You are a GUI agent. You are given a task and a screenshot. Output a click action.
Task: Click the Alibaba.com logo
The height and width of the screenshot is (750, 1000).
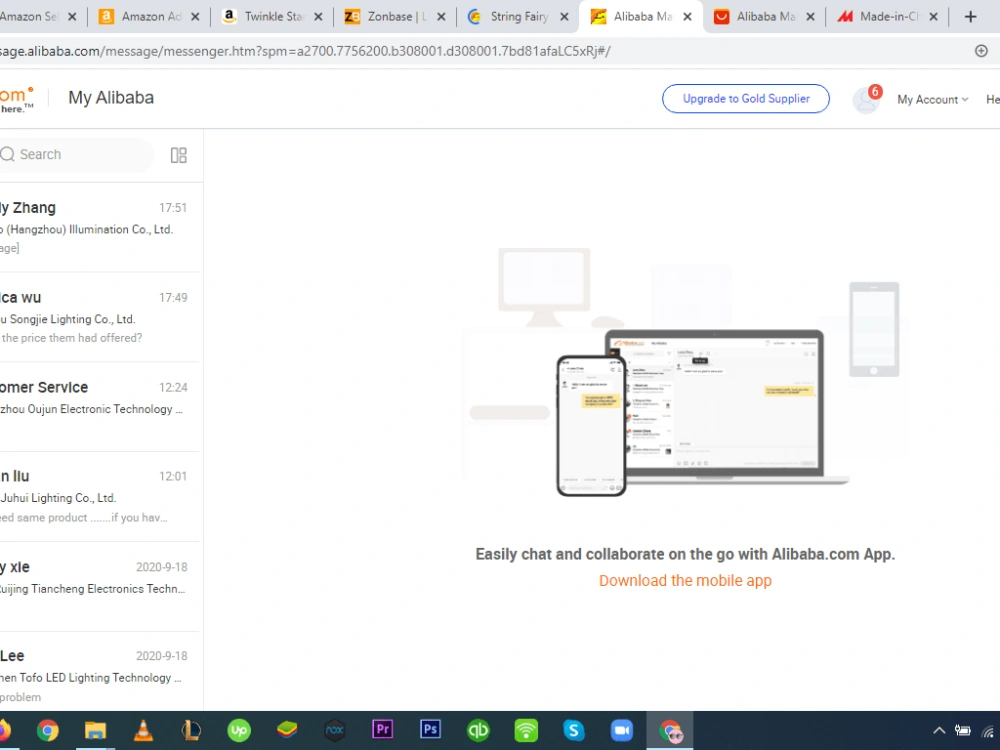[17, 100]
